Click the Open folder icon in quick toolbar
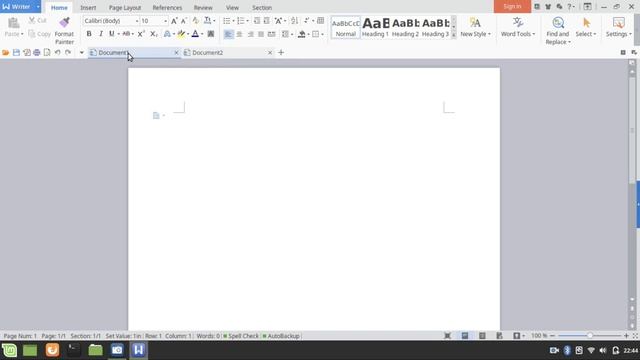Screen dimensions: 640x360 (6, 53)
